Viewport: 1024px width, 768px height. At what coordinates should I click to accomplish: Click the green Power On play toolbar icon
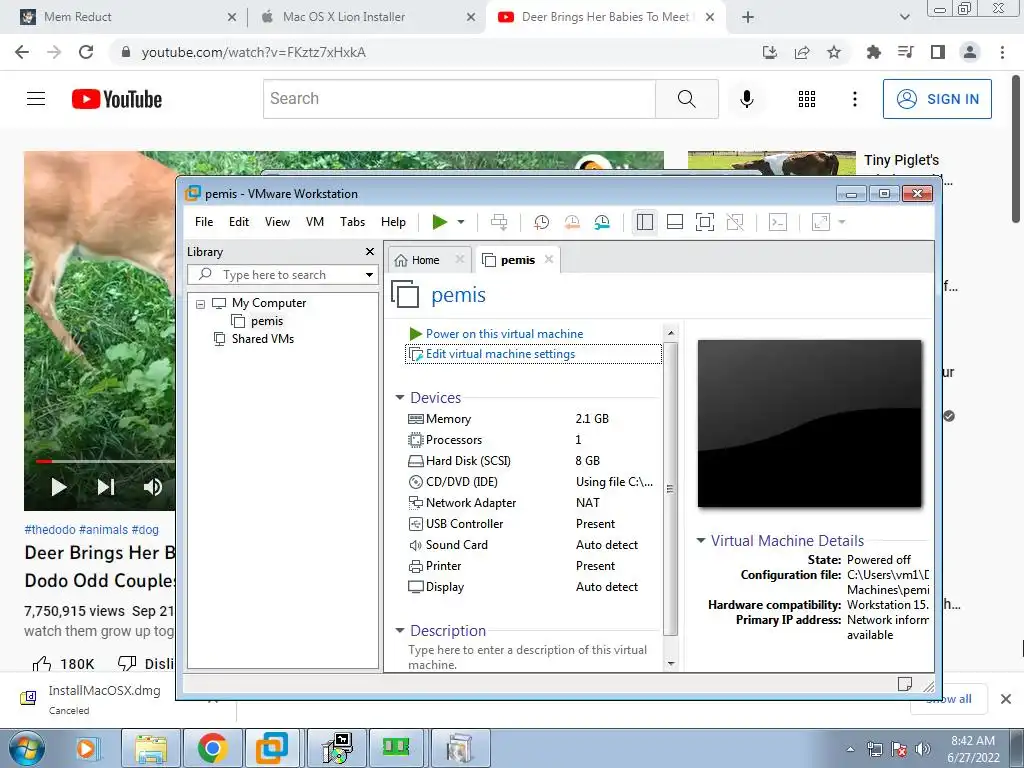tap(440, 222)
